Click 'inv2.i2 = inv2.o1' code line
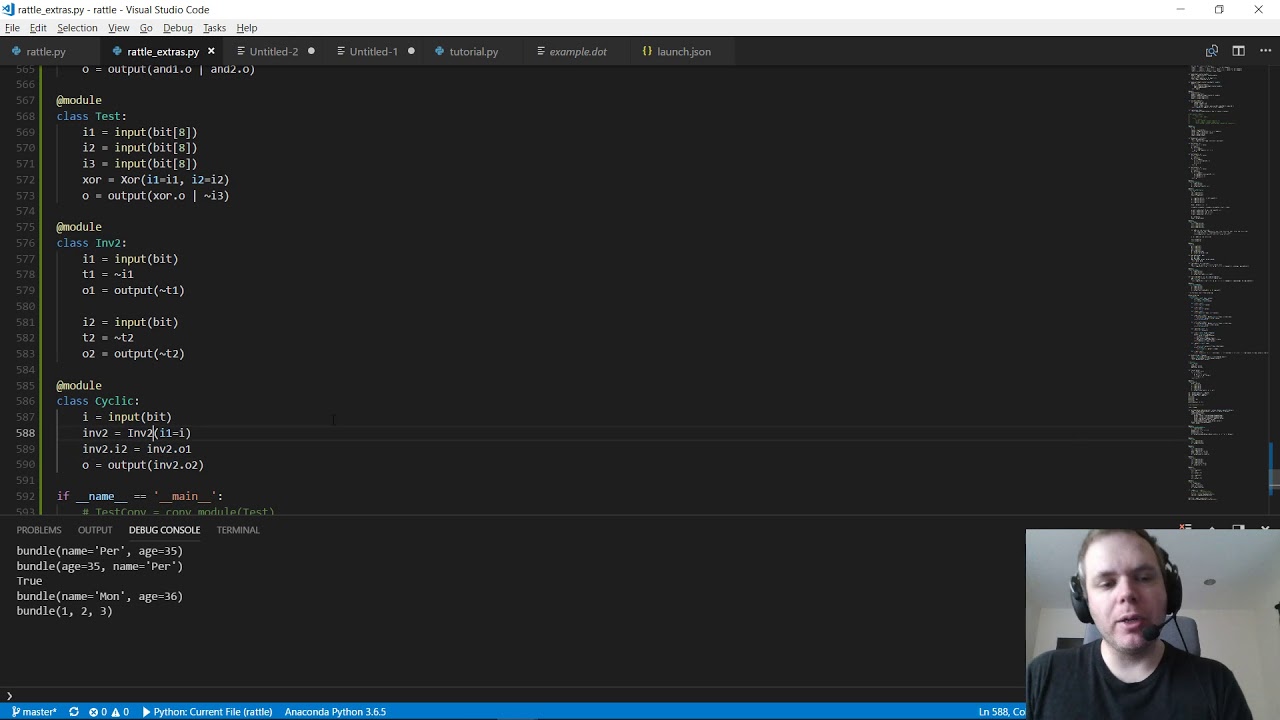The height and width of the screenshot is (720, 1280). tap(136, 449)
